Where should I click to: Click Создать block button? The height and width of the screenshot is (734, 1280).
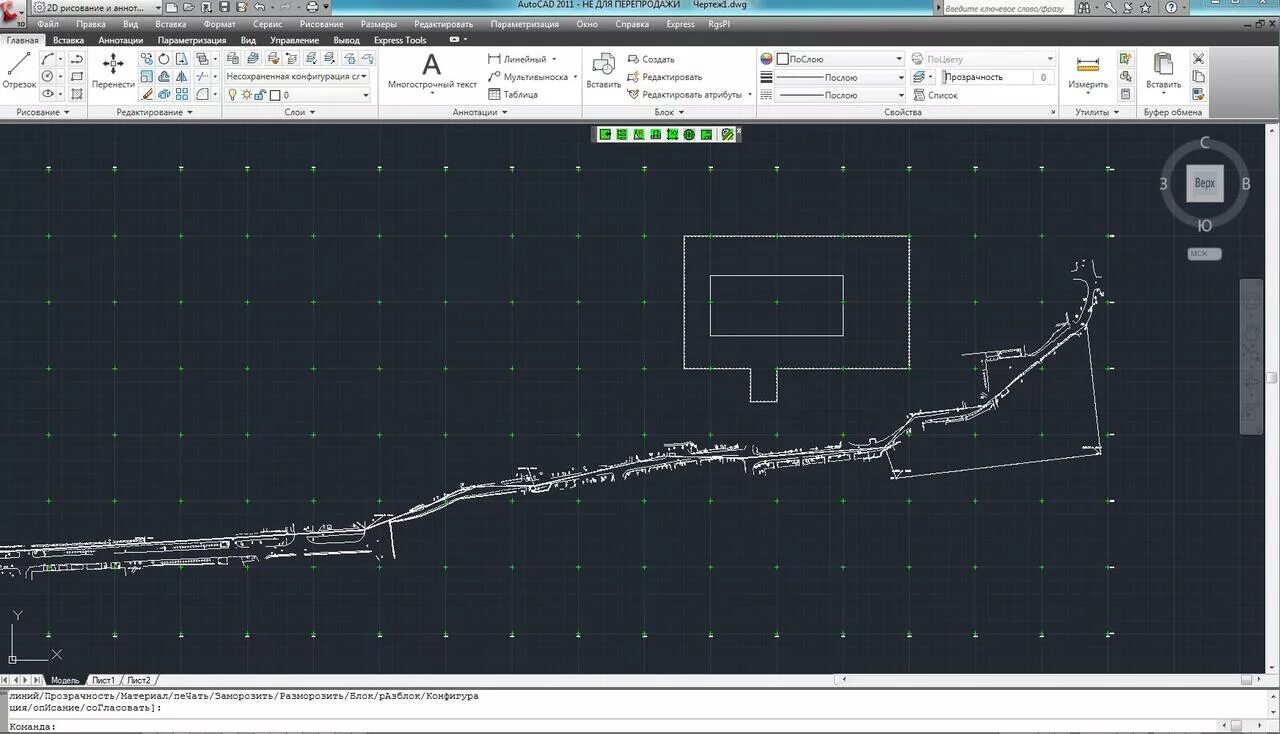click(x=651, y=59)
